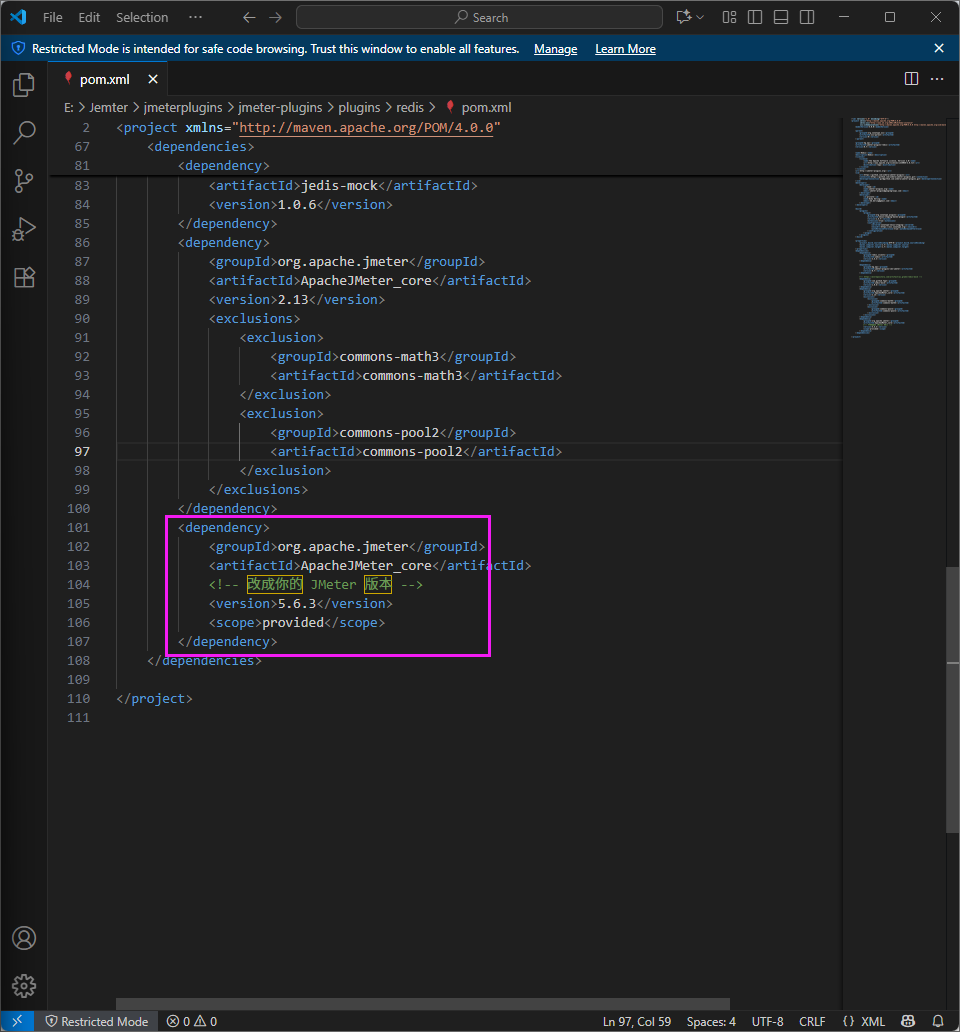Close the pom.xml tab
Image resolution: width=960 pixels, height=1032 pixels.
click(x=153, y=79)
